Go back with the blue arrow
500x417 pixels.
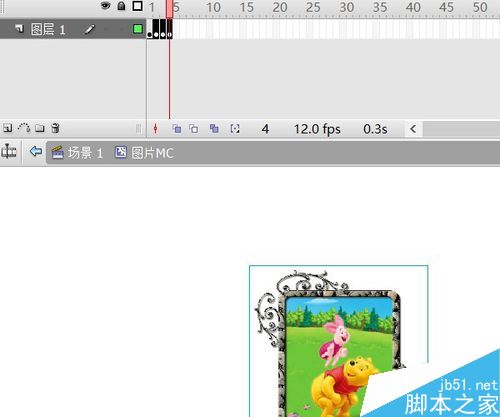35,152
